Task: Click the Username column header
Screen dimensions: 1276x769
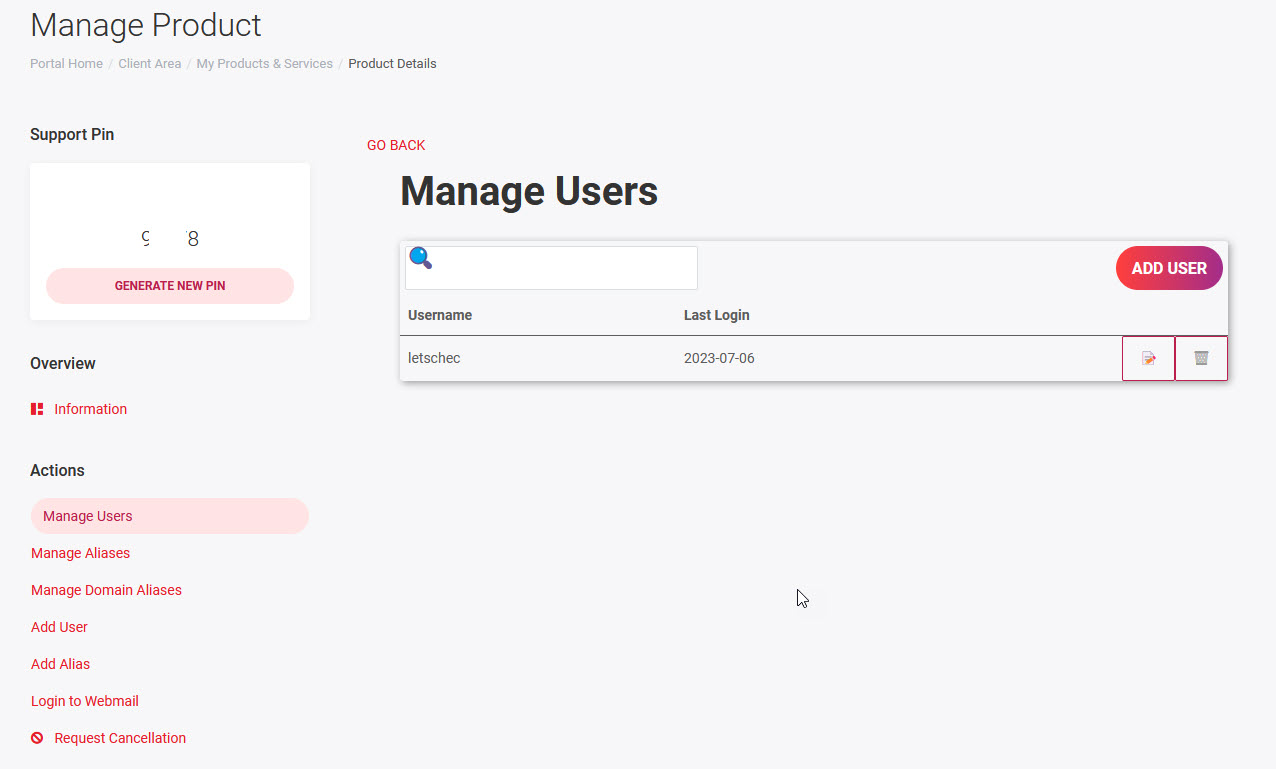Action: click(x=440, y=315)
